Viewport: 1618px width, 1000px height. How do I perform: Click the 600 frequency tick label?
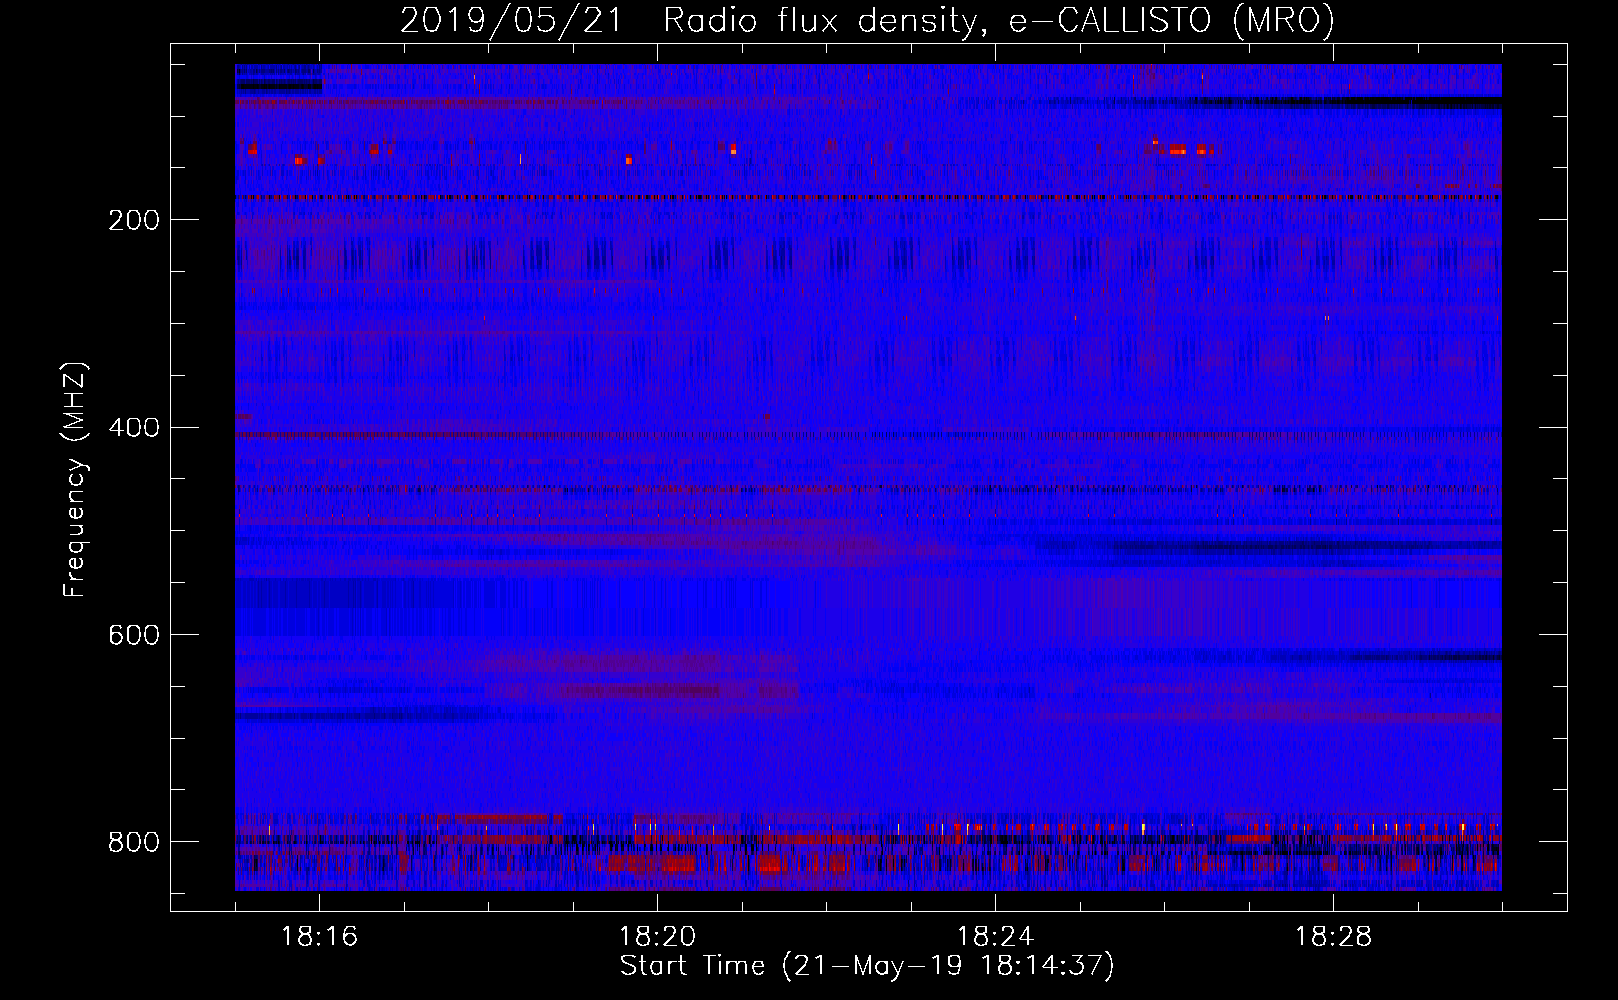click(x=133, y=636)
